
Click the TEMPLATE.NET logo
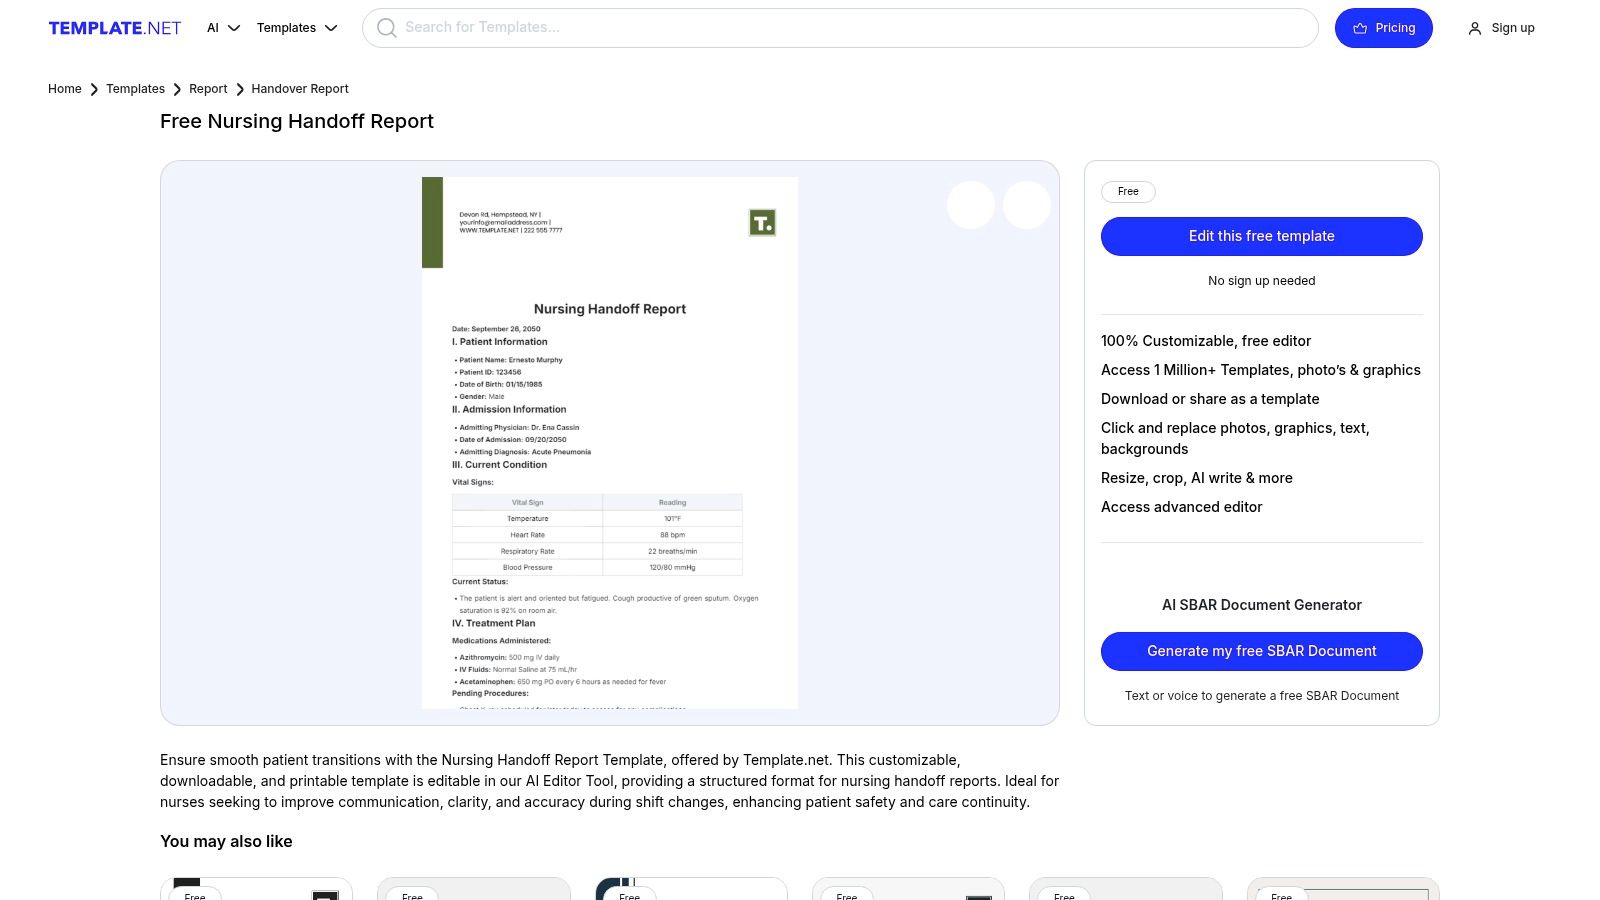coord(114,27)
